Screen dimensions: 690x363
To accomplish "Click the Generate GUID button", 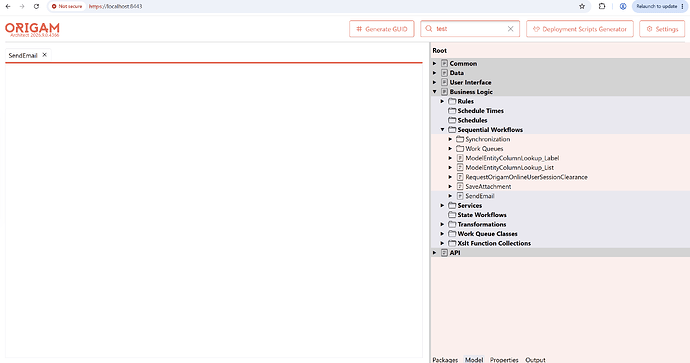I will [x=382, y=29].
